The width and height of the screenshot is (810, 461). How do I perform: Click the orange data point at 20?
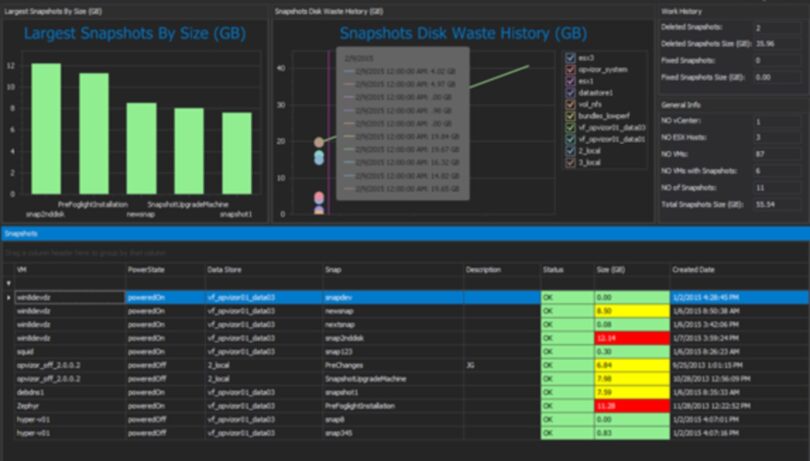(x=319, y=142)
